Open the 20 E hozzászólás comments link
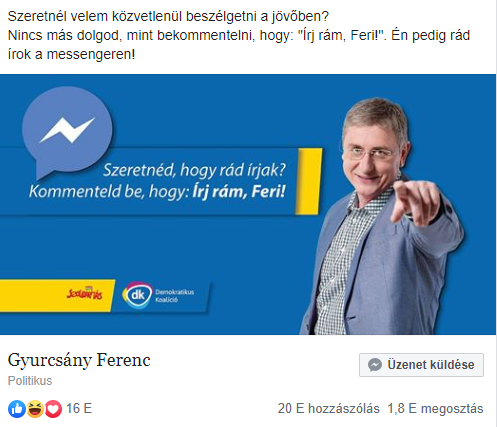Image resolution: width=497 pixels, height=427 pixels. point(328,409)
